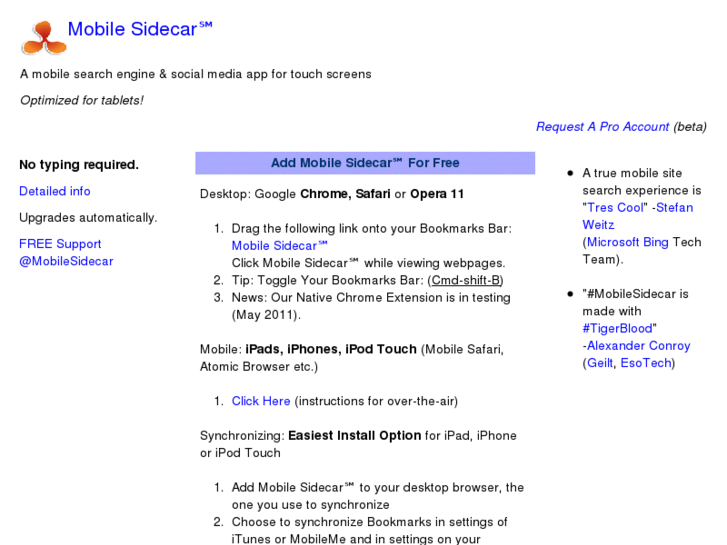Open the FREE Support link
Screen dimensions: 727x545
[60, 244]
